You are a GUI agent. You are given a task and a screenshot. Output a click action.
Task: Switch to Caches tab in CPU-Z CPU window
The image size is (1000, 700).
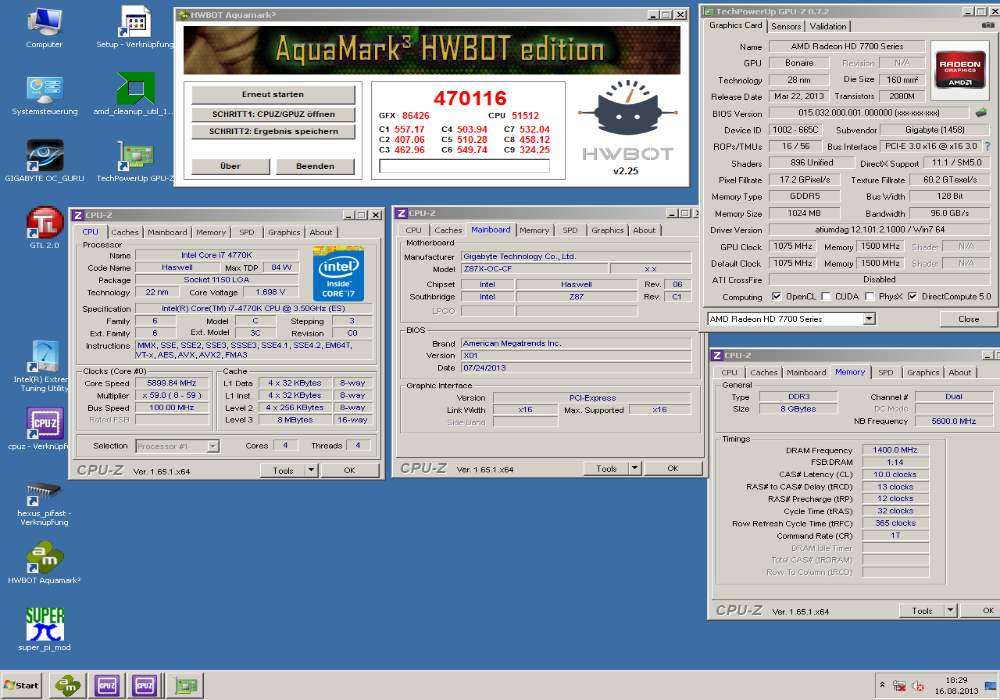point(125,232)
